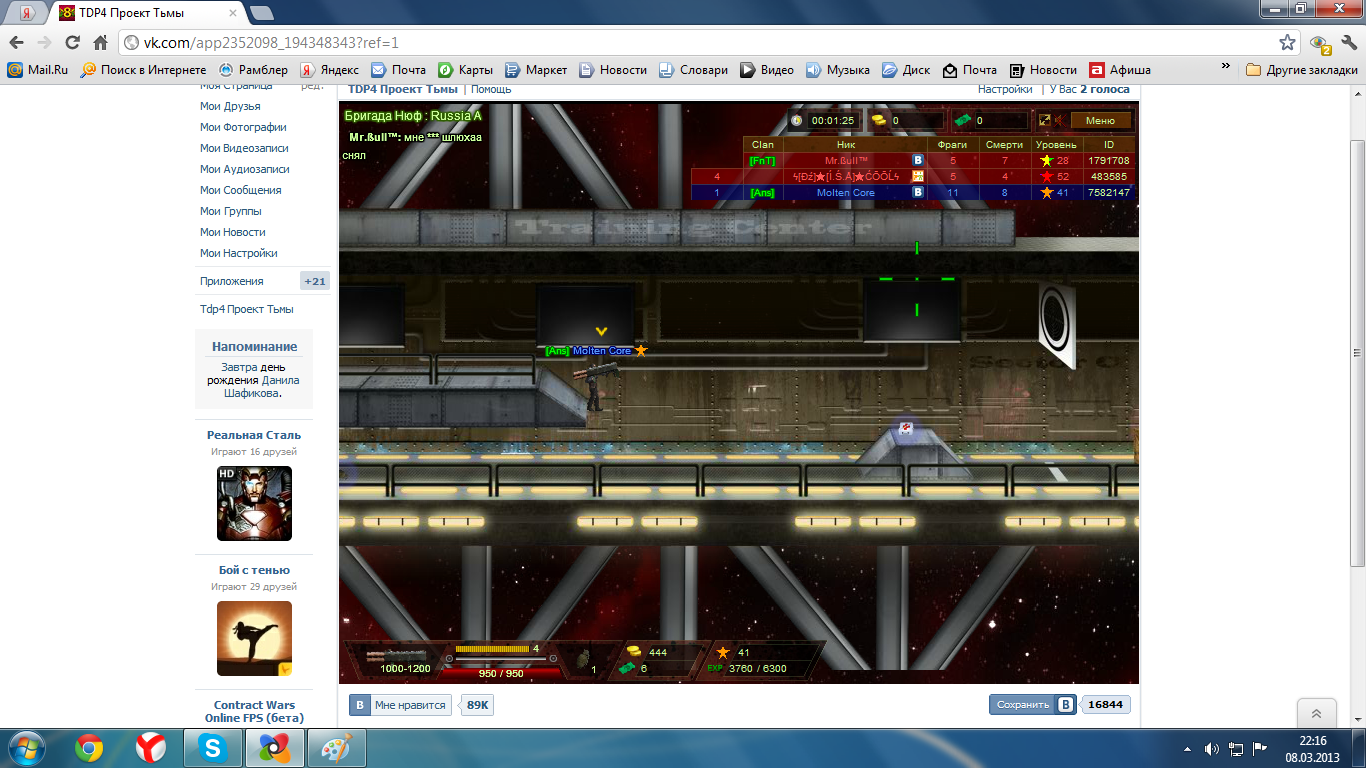This screenshot has height=768, width=1366.
Task: Click the green cash icon in the top HUD
Action: [961, 120]
